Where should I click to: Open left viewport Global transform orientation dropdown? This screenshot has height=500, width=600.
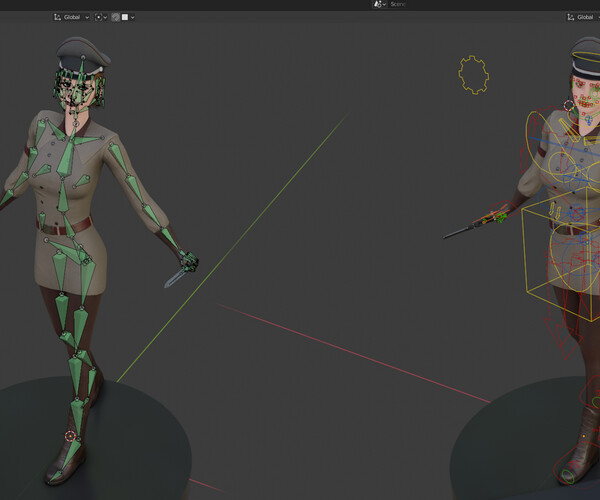pyautogui.click(x=71, y=17)
